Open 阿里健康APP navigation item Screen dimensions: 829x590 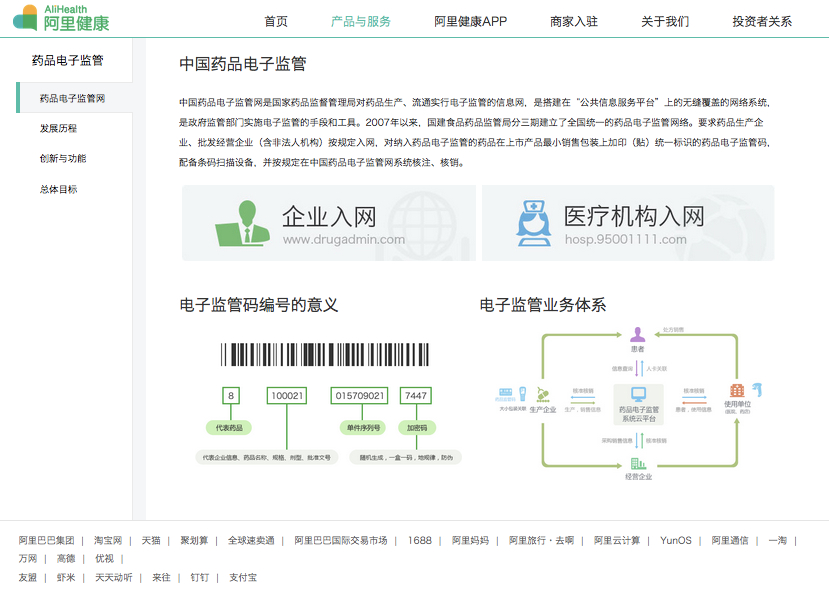(x=471, y=22)
